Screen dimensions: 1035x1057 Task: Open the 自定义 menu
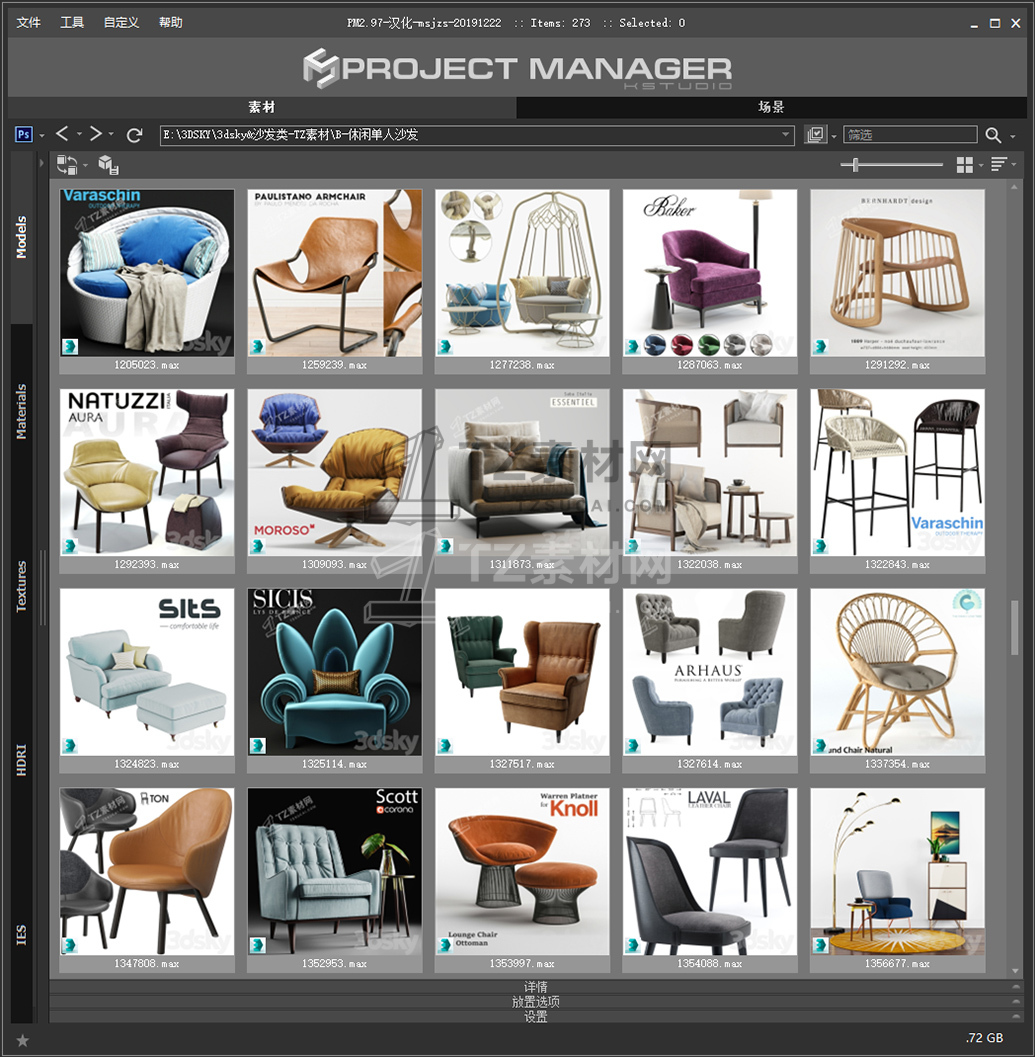click(121, 22)
